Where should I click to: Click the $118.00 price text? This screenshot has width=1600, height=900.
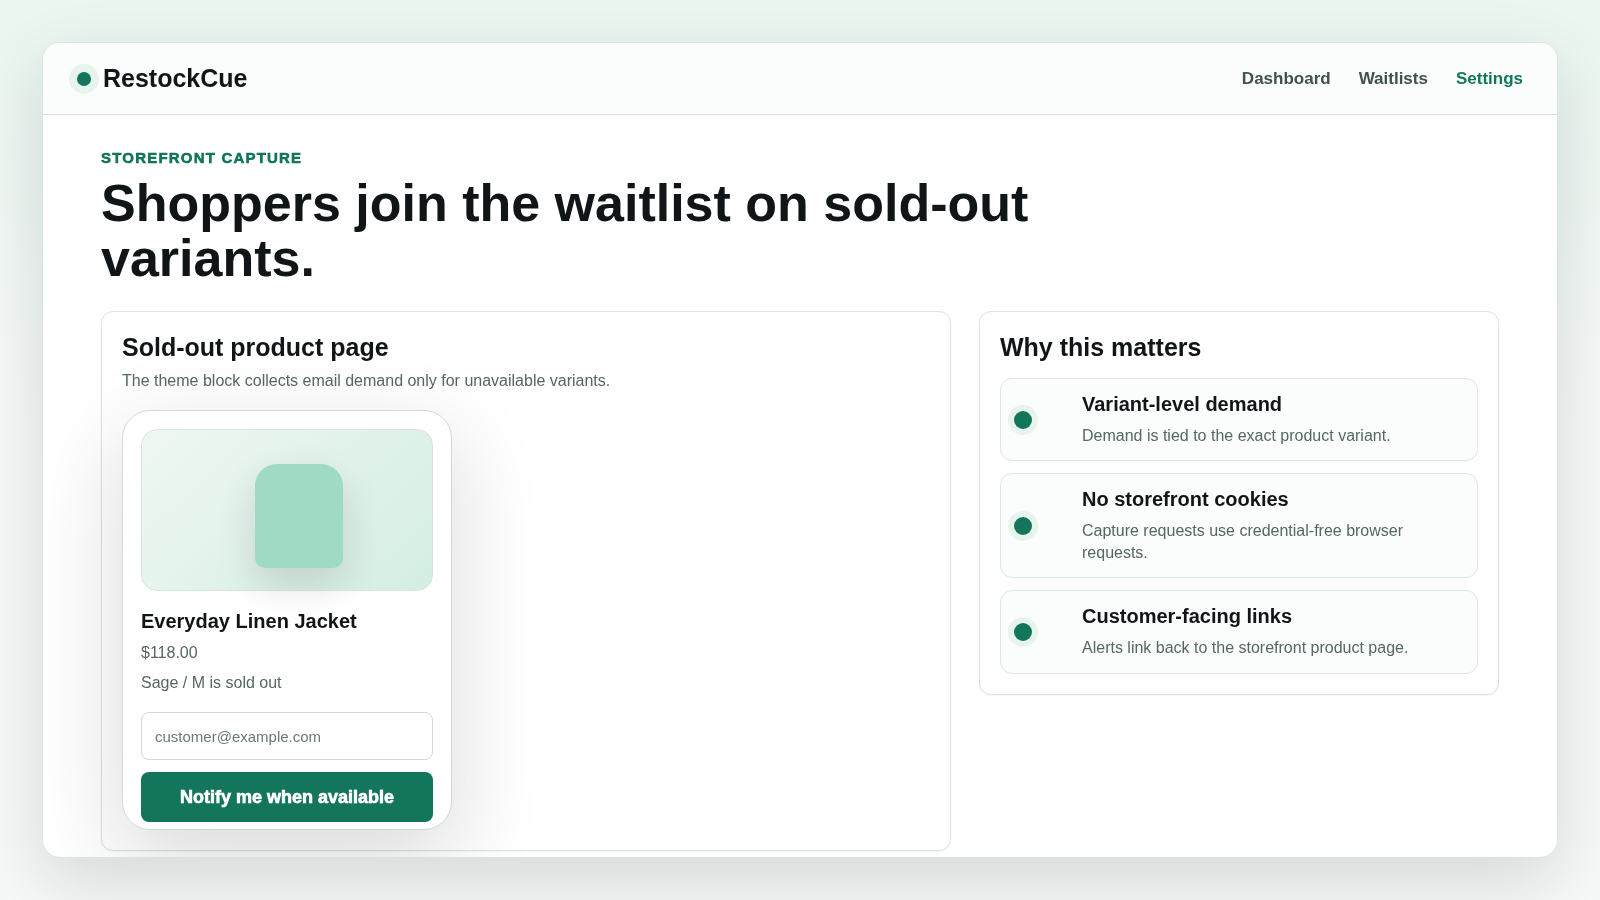pyautogui.click(x=169, y=652)
